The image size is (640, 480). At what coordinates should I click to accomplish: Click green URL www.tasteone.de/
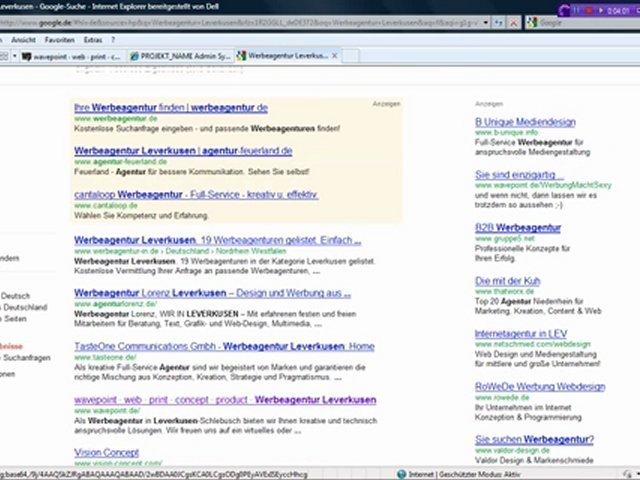click(105, 357)
